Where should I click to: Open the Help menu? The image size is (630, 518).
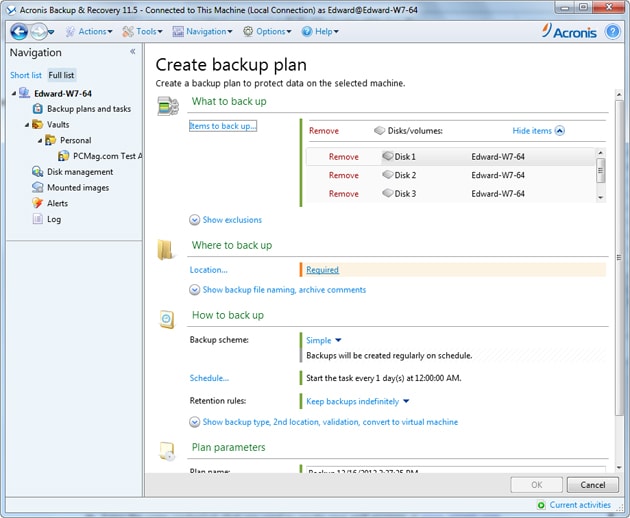[320, 31]
